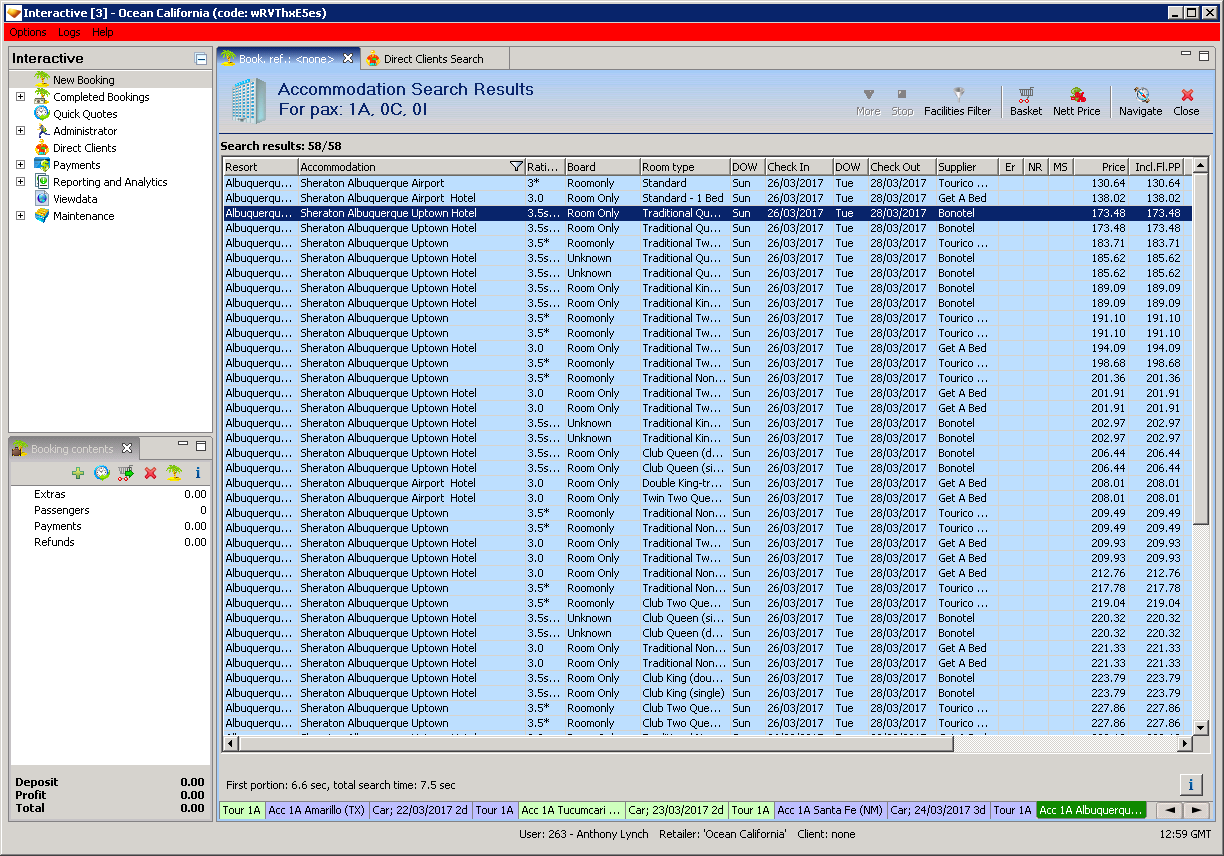
Task: Switch to Direct Clients Search tab
Action: [433, 59]
